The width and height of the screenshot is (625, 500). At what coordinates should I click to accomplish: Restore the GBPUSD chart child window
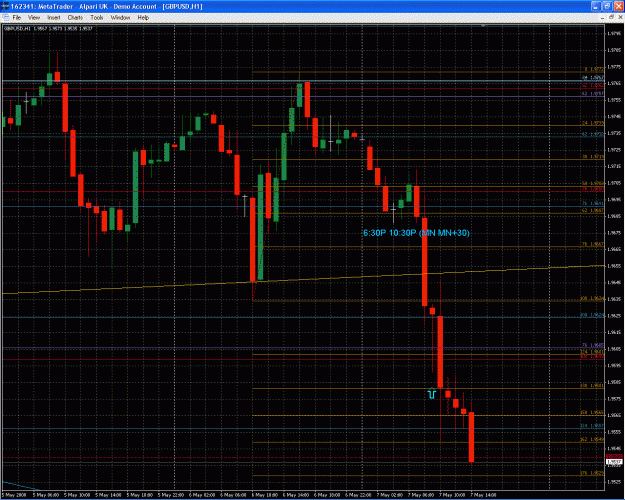(611, 18)
